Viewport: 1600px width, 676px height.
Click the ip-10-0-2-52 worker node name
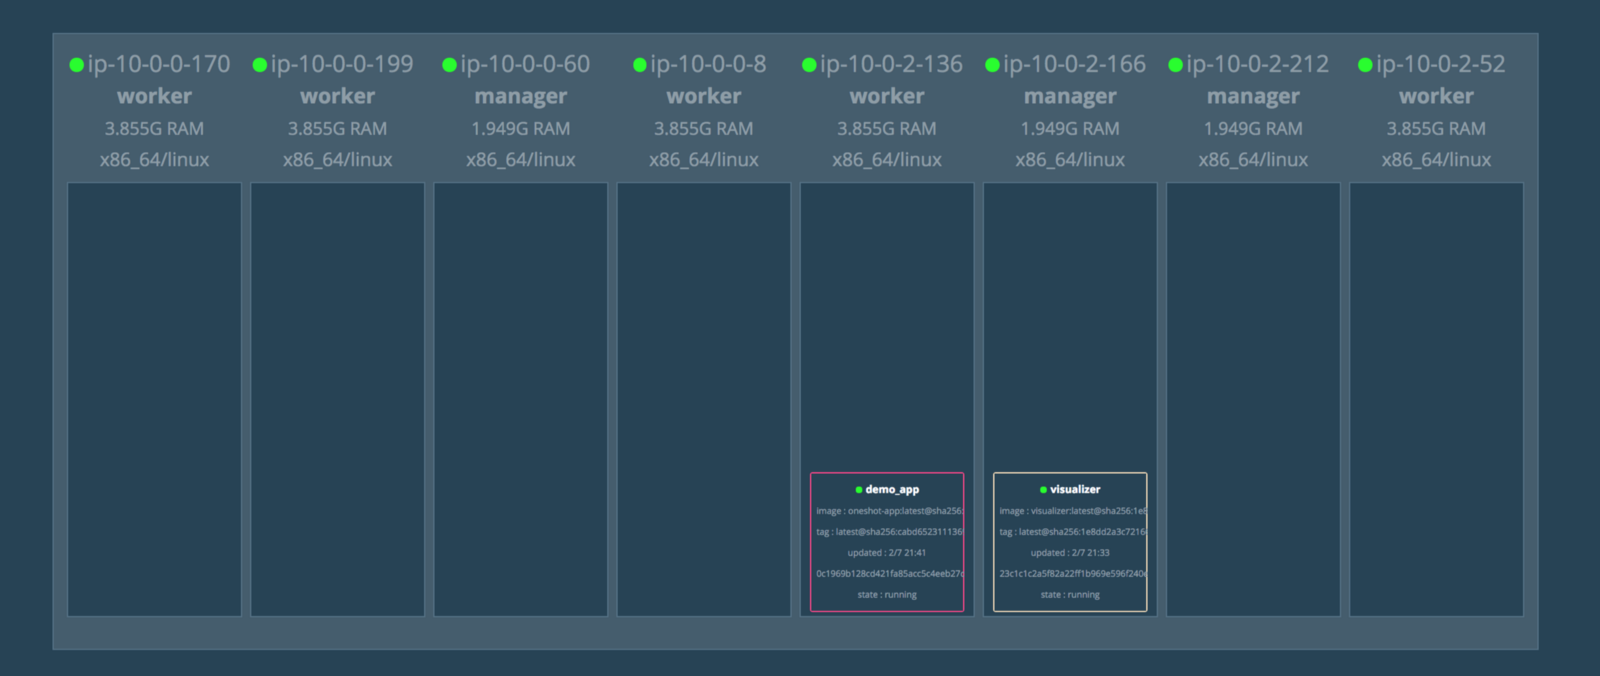pos(1440,64)
